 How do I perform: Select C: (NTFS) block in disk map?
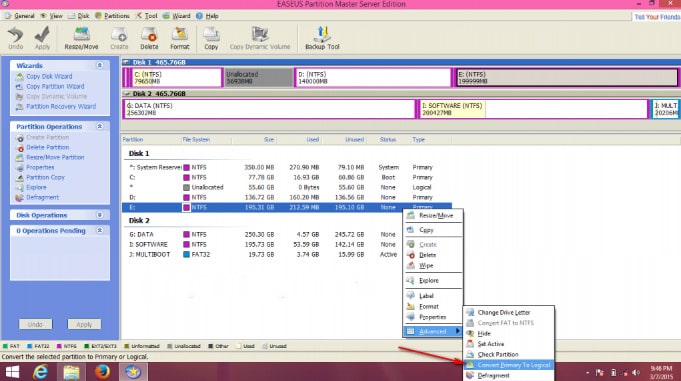176,77
